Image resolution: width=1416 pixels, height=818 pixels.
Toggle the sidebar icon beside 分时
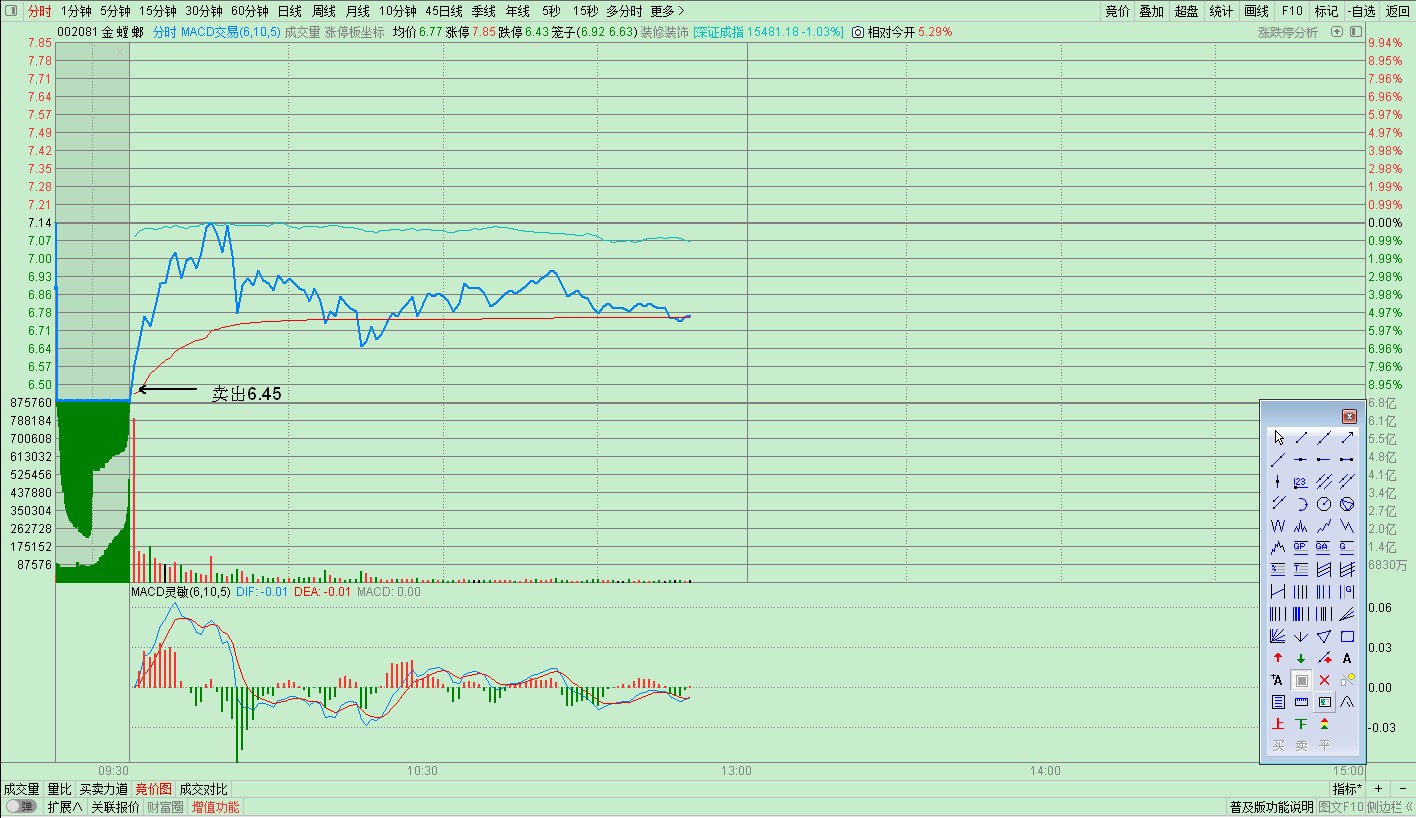click(11, 11)
